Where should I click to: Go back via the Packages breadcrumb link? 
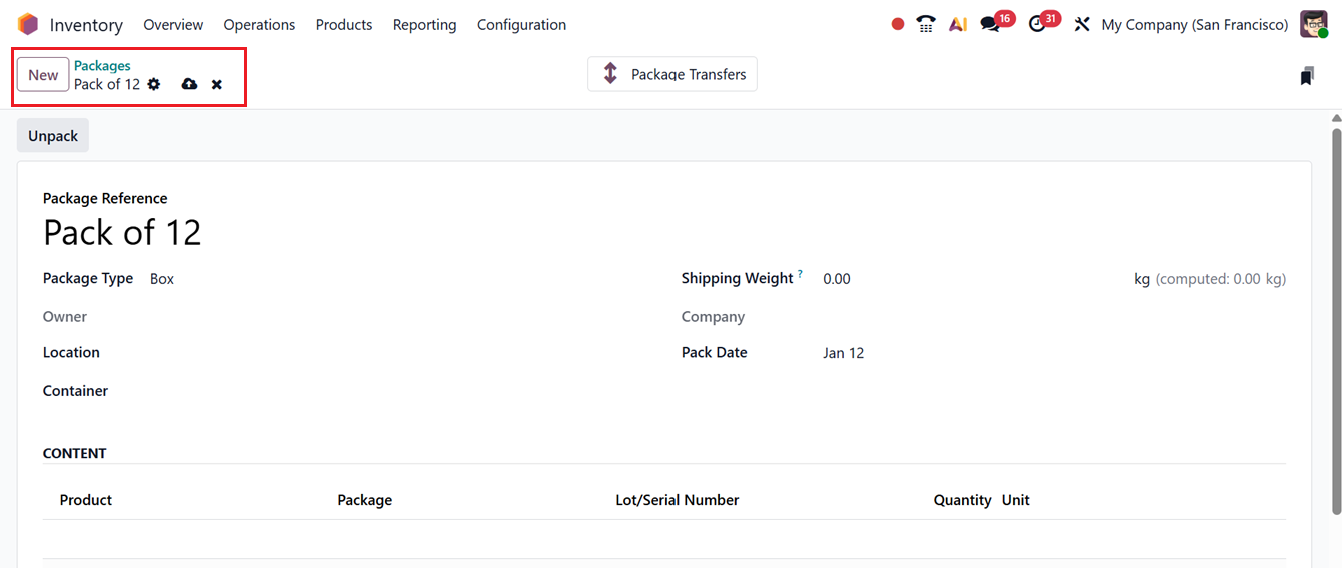(x=102, y=66)
